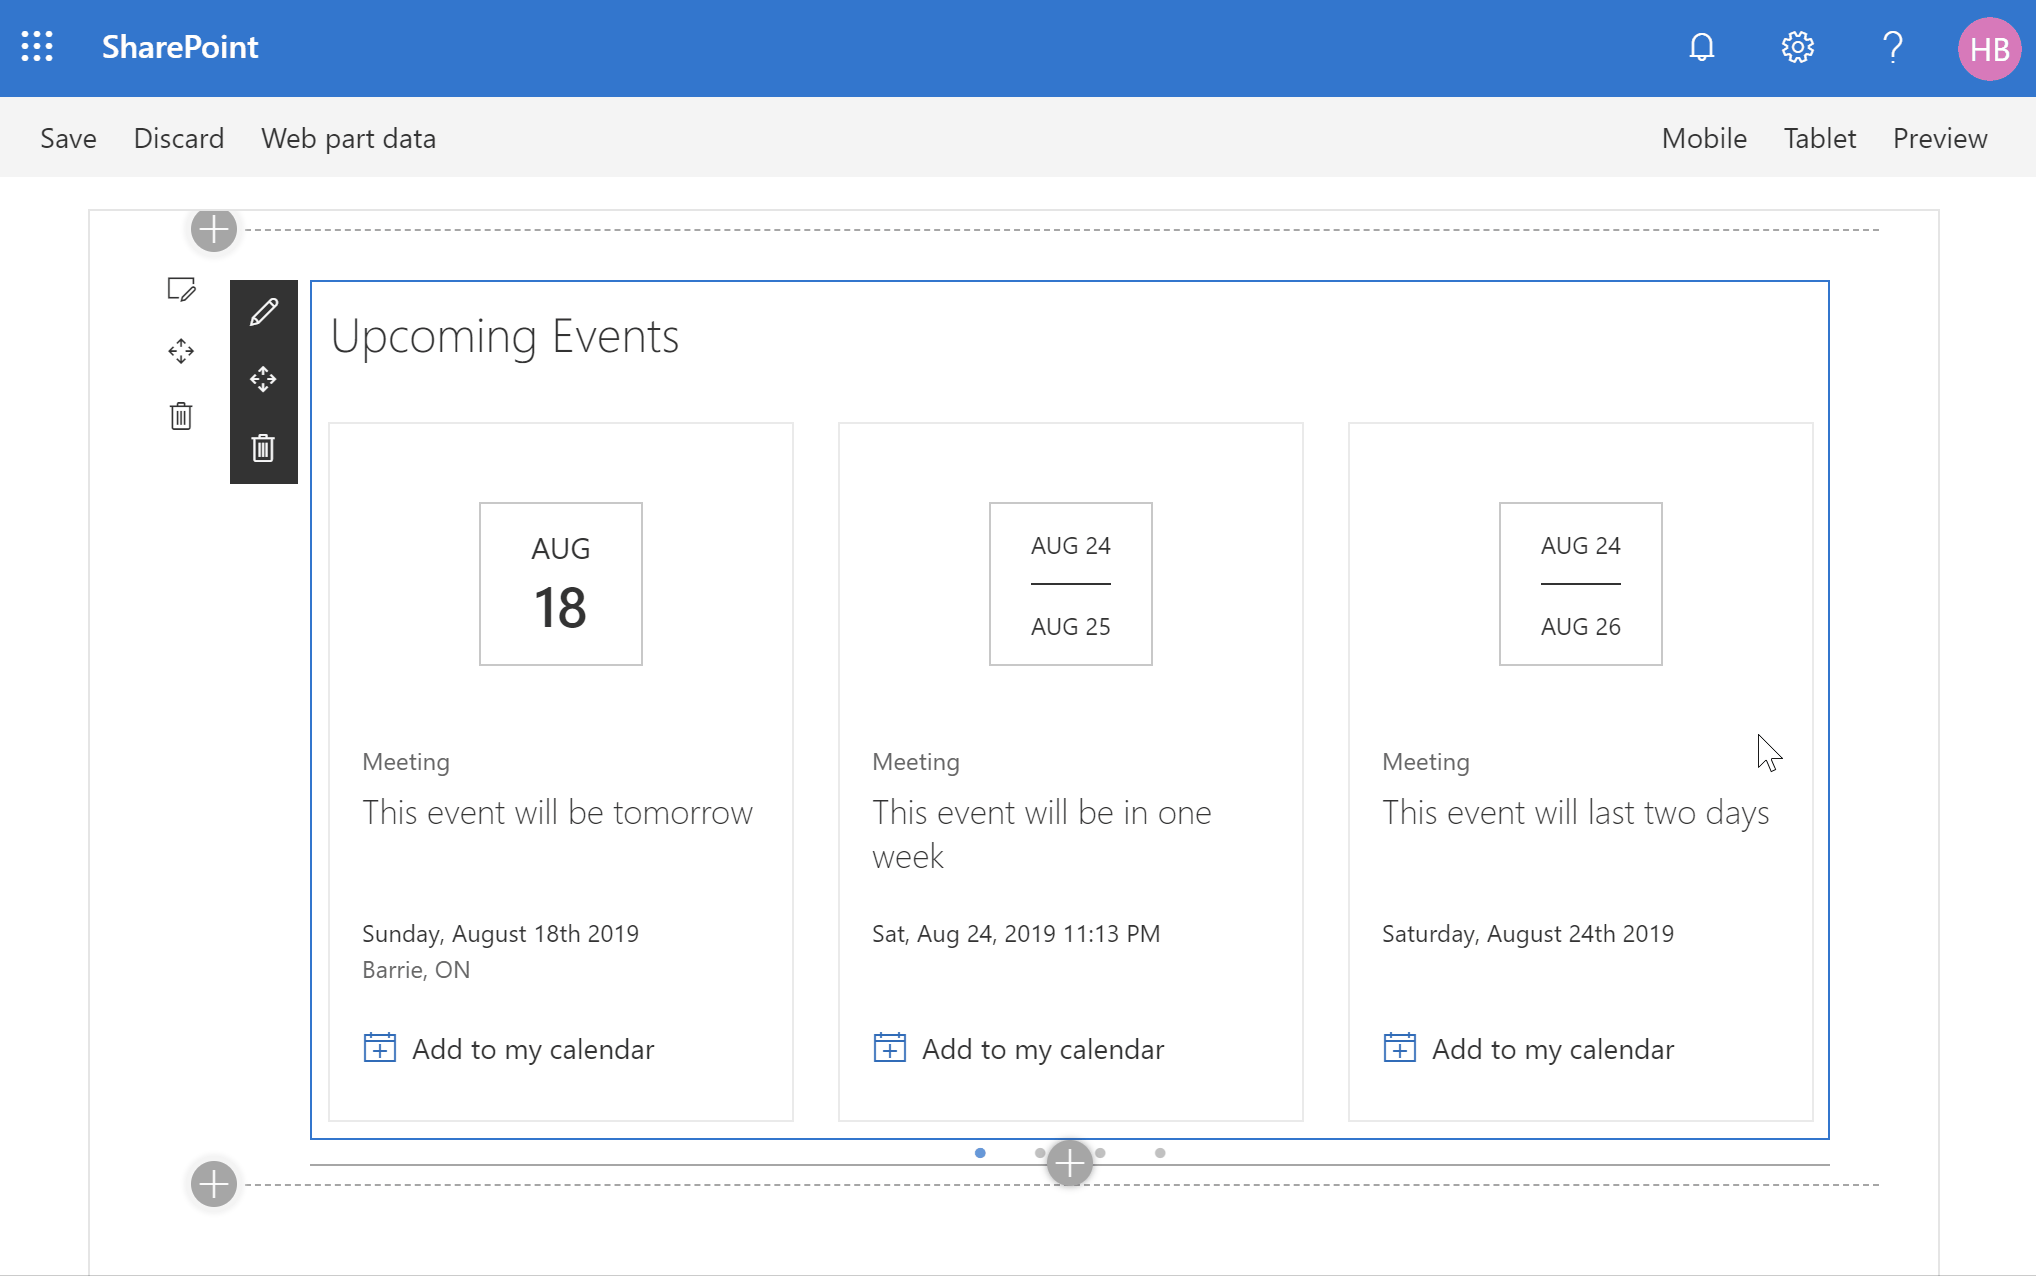Click the move section icon
2036x1276 pixels.
181,351
